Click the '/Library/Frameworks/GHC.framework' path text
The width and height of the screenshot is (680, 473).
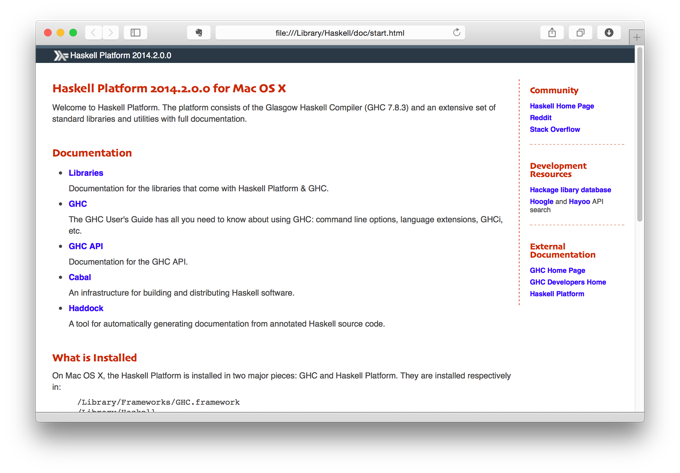click(x=158, y=402)
